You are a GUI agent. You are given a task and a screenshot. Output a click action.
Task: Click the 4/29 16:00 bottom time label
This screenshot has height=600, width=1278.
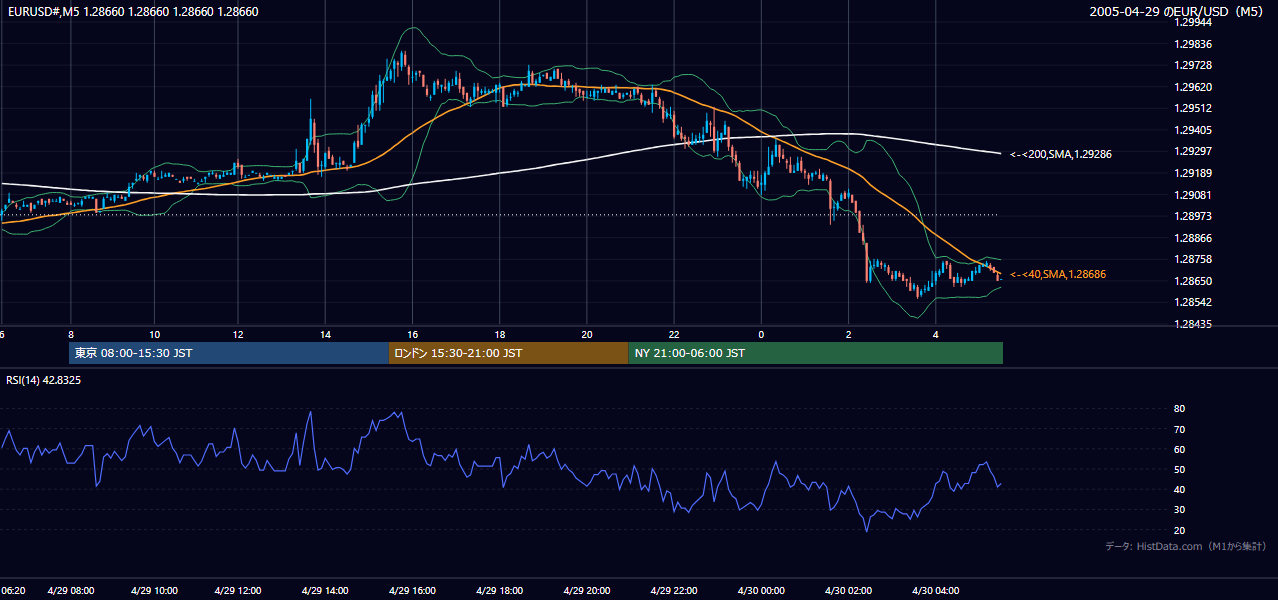(x=413, y=591)
